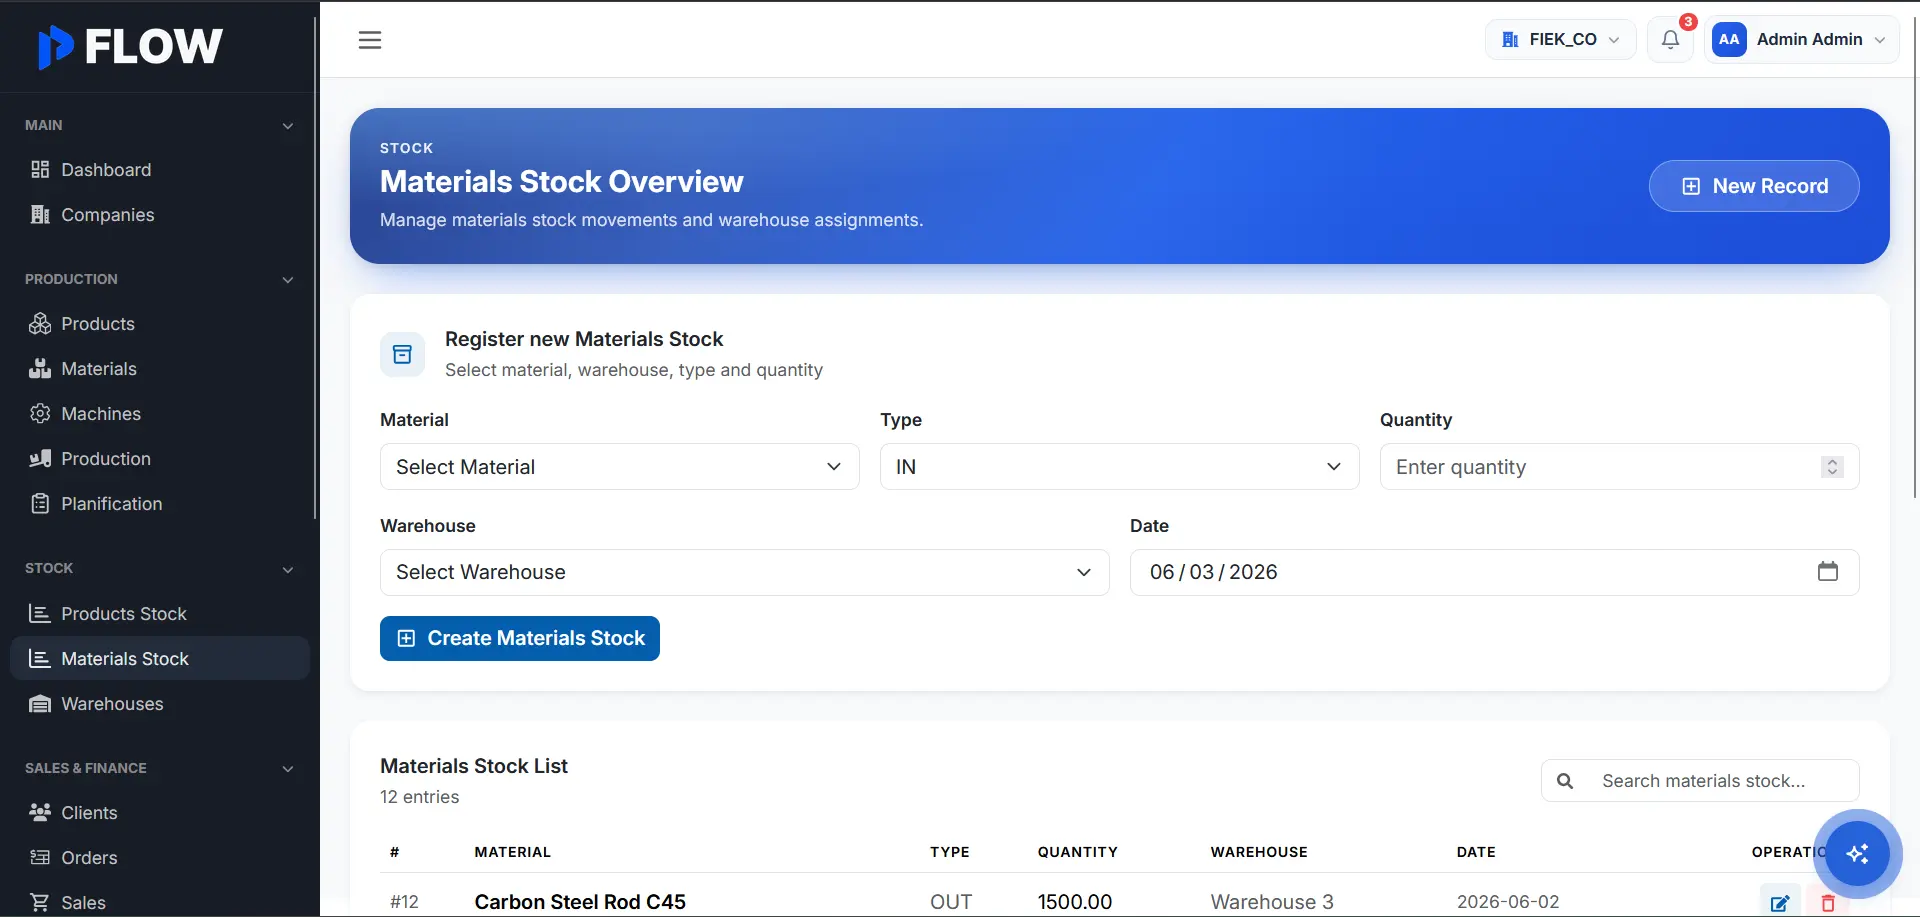Click the Sales cart icon
1920x917 pixels.
40,903
